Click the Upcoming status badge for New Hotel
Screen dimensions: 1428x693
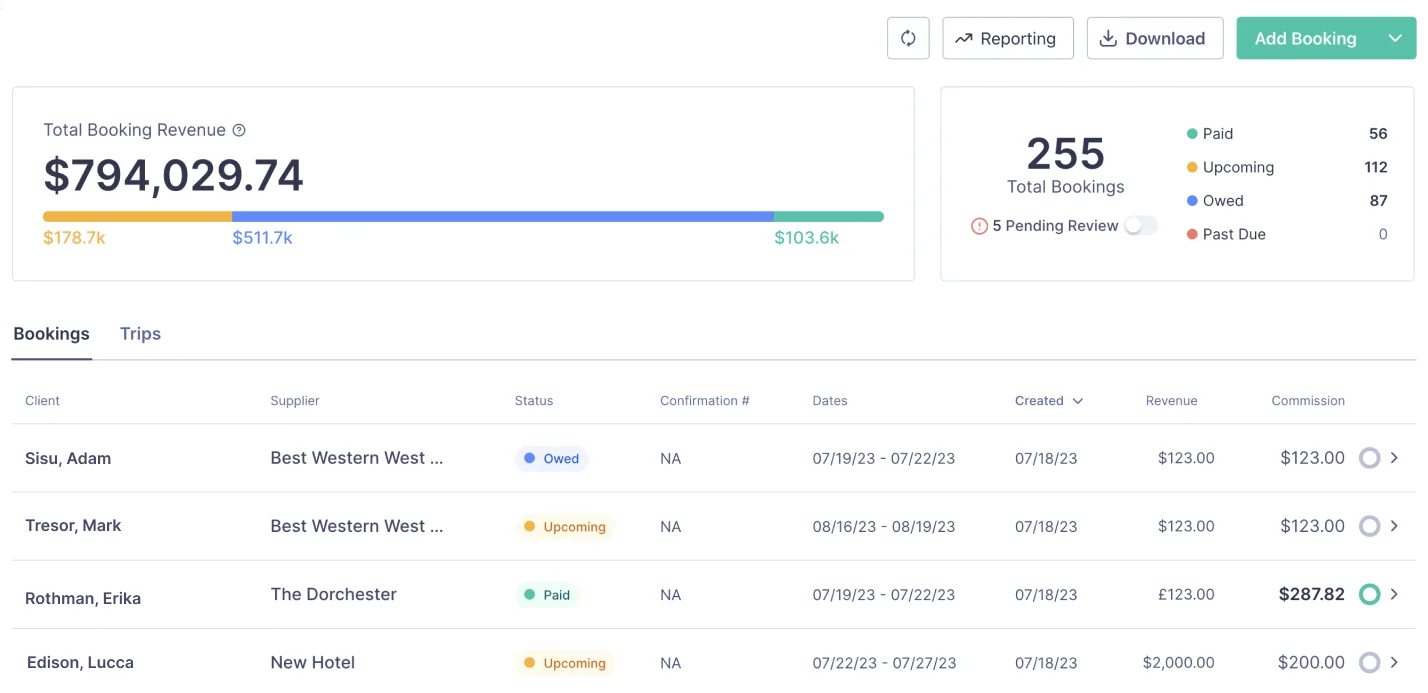point(565,663)
